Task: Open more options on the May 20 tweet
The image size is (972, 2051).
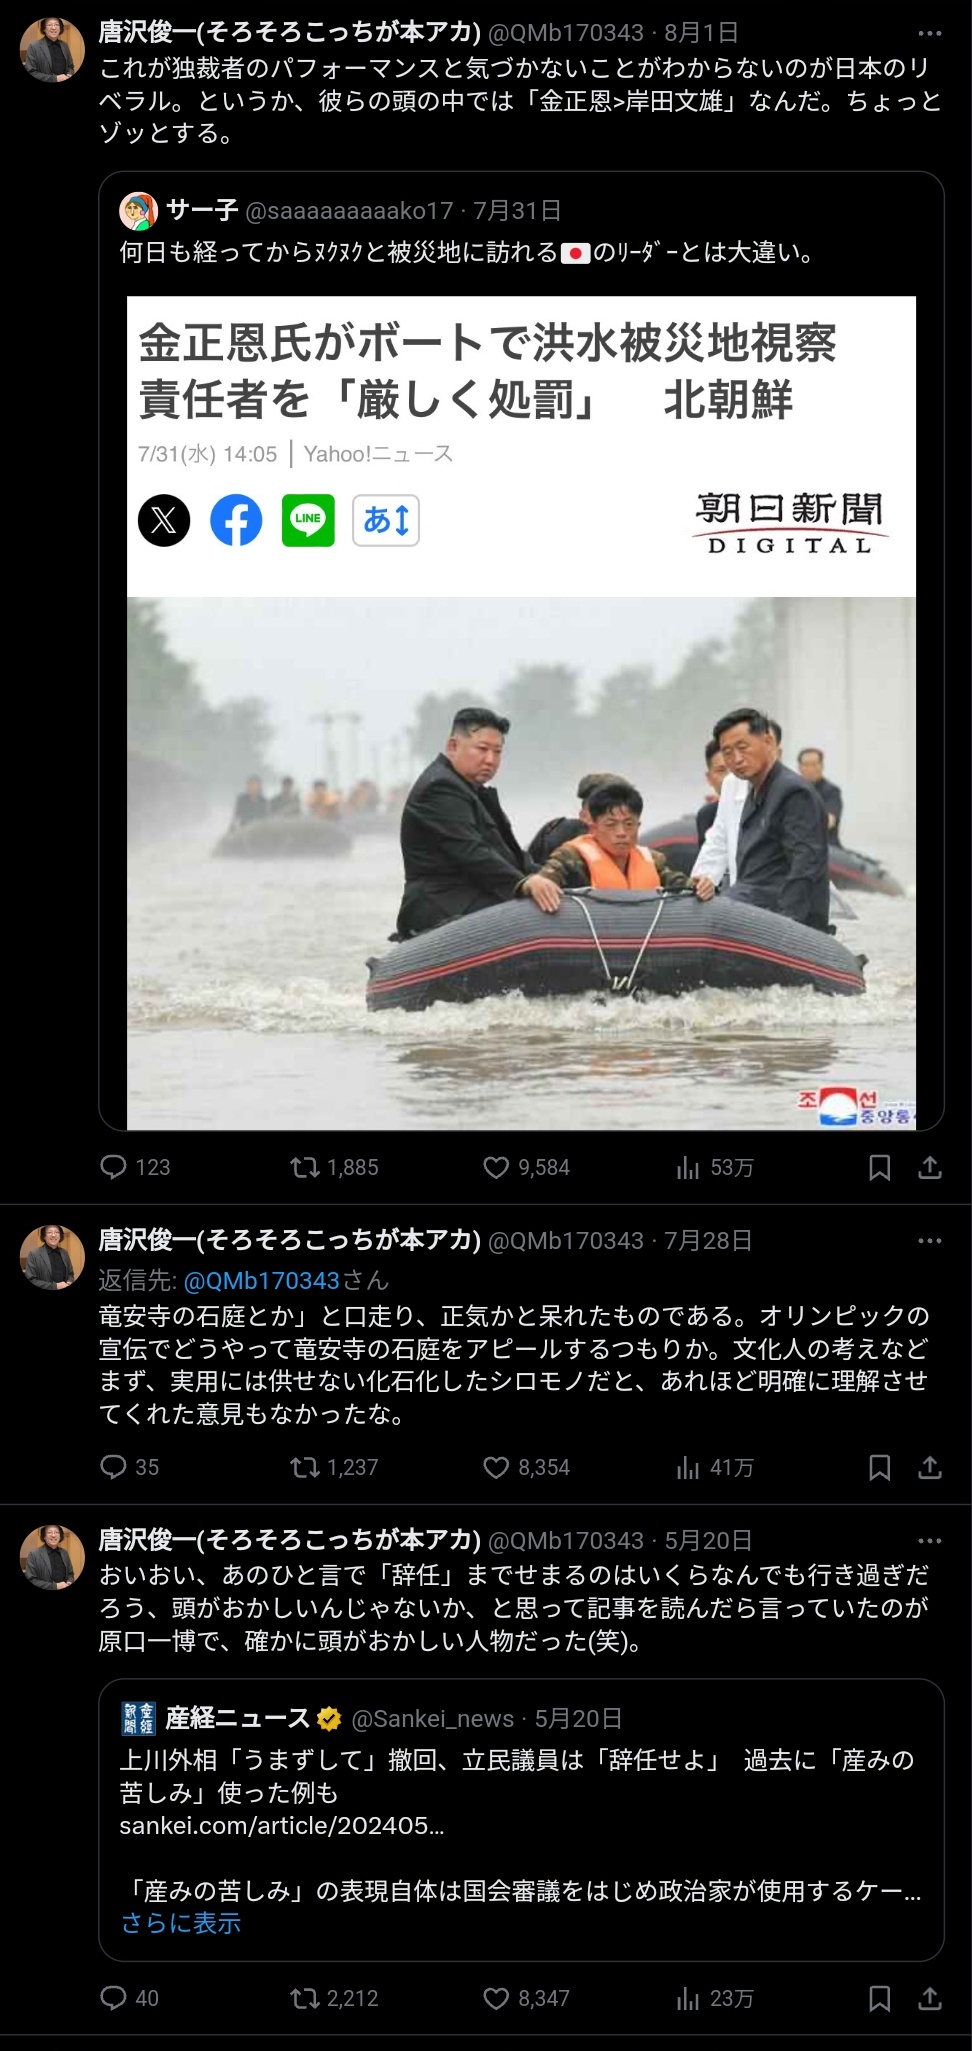Action: click(930, 1541)
